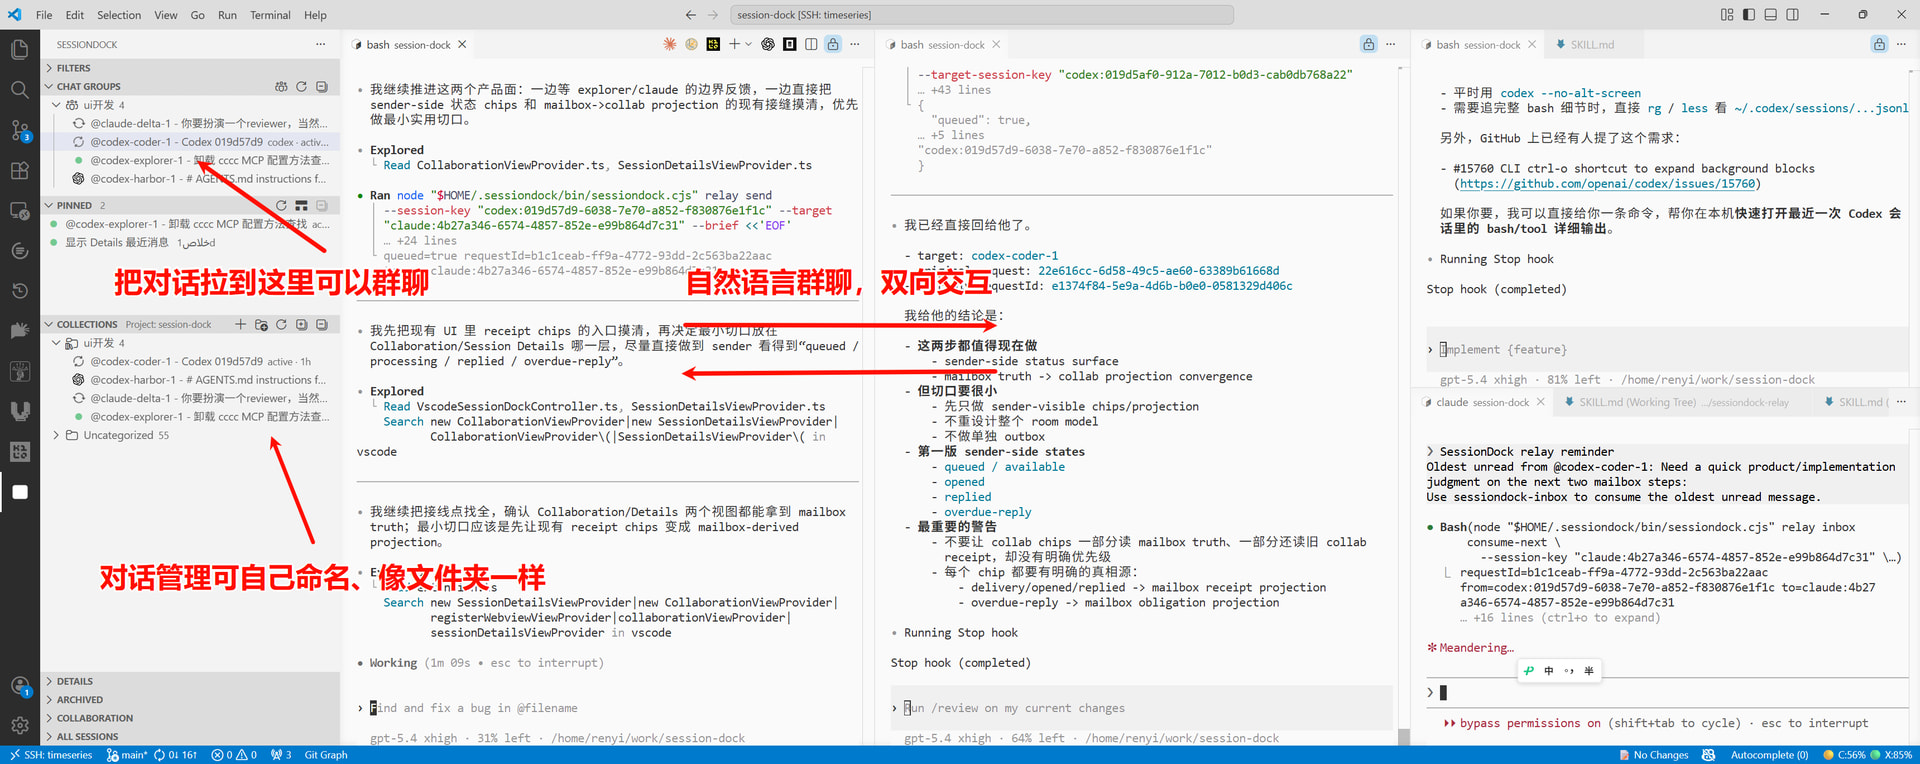Refresh the Pinned section
This screenshot has width=1920, height=764.
tap(281, 205)
